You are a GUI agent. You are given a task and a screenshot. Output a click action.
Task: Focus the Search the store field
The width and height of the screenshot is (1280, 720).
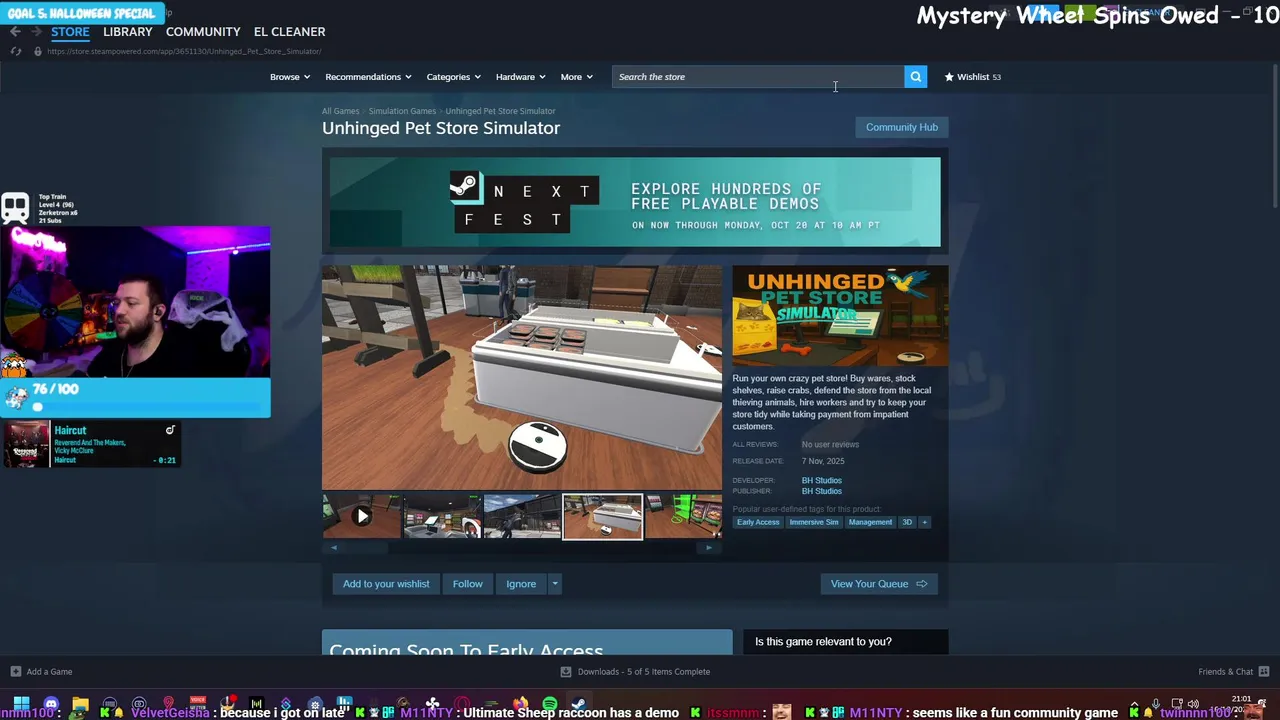[758, 77]
